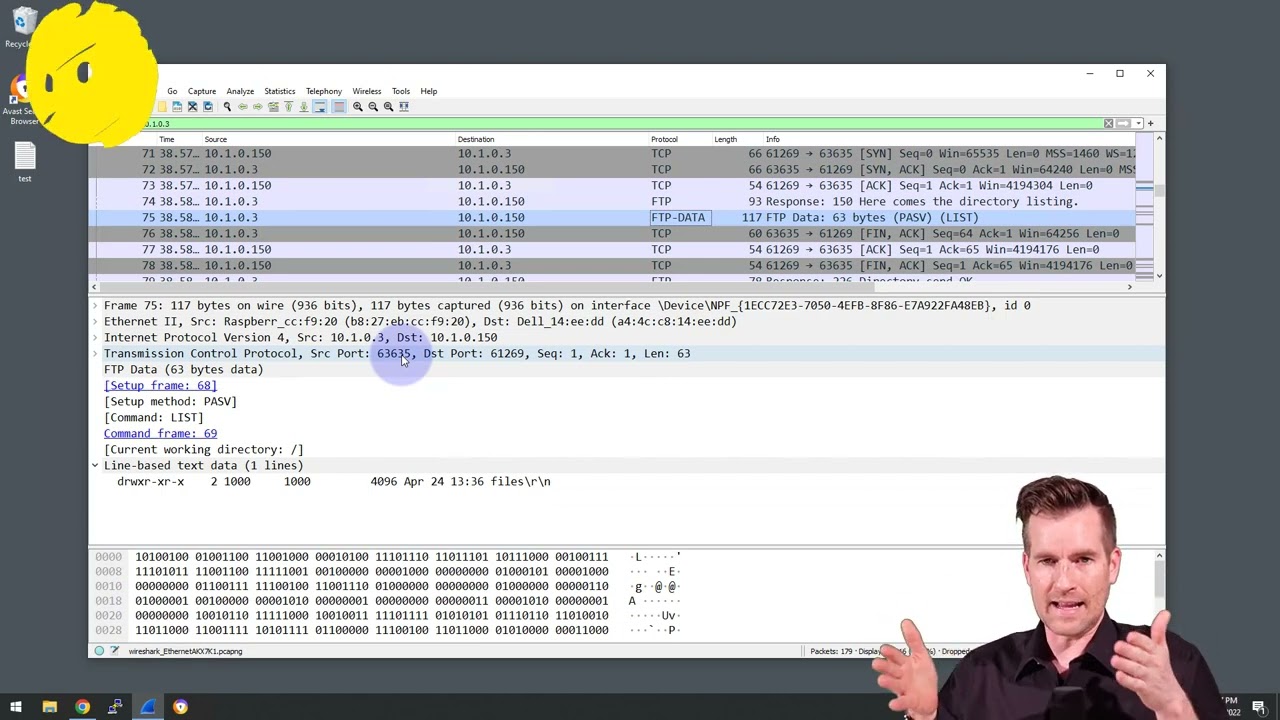This screenshot has width=1280, height=720.
Task: Go back in packet history arrow
Action: (243, 107)
